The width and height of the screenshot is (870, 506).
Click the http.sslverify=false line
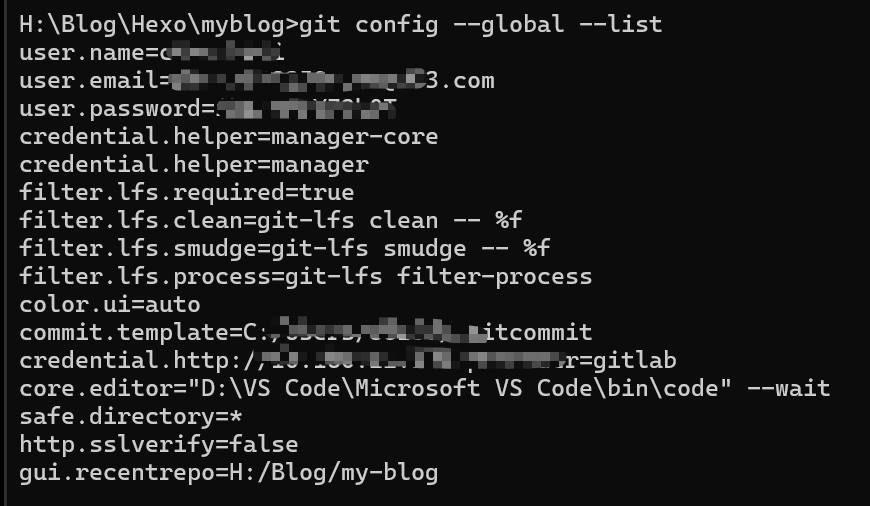coord(159,444)
